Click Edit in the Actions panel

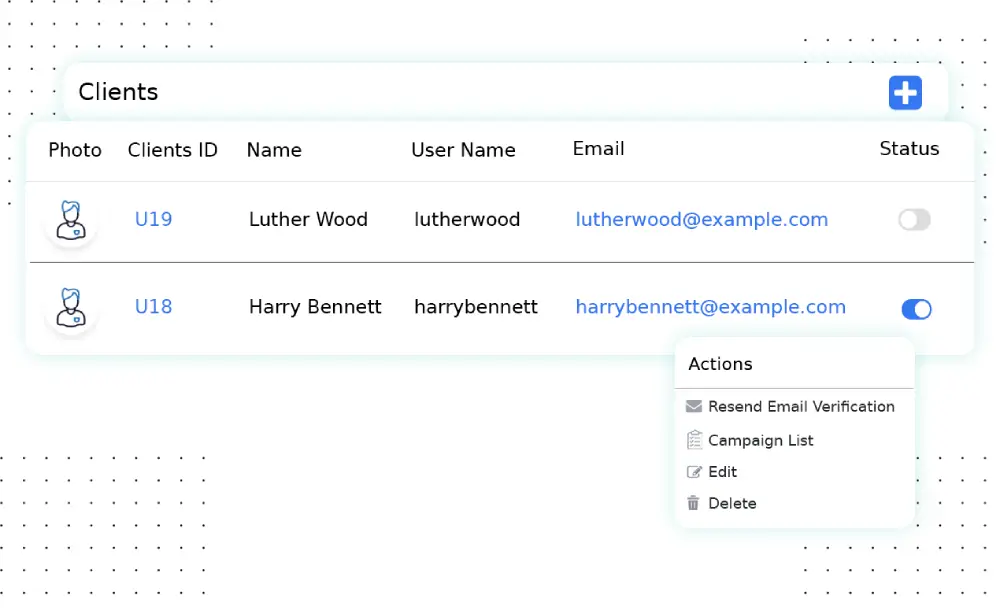pyautogui.click(x=722, y=471)
